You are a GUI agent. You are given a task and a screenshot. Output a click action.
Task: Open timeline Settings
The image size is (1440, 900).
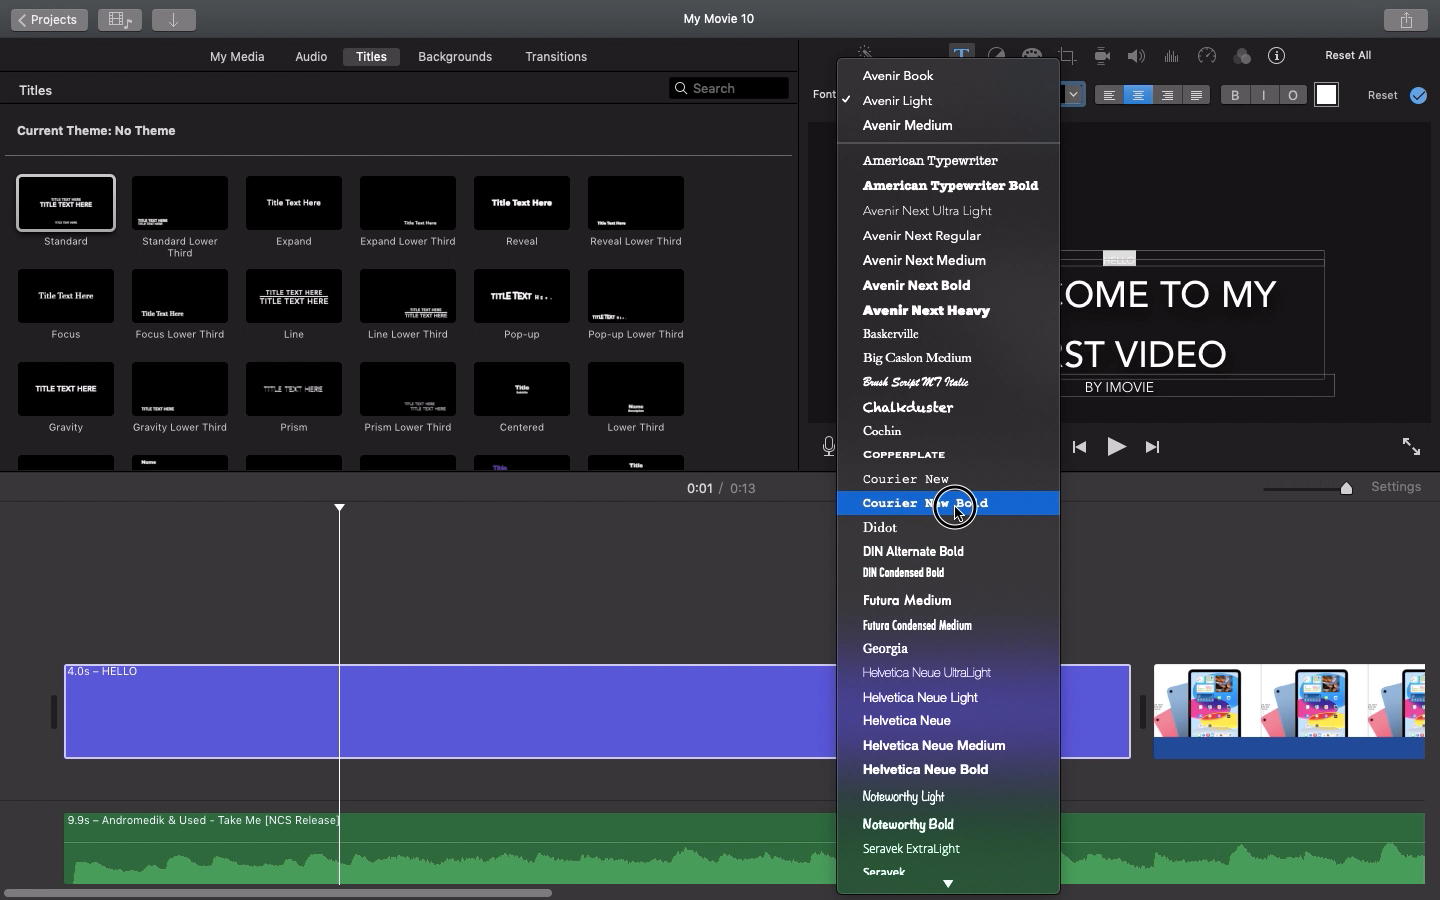click(1396, 487)
